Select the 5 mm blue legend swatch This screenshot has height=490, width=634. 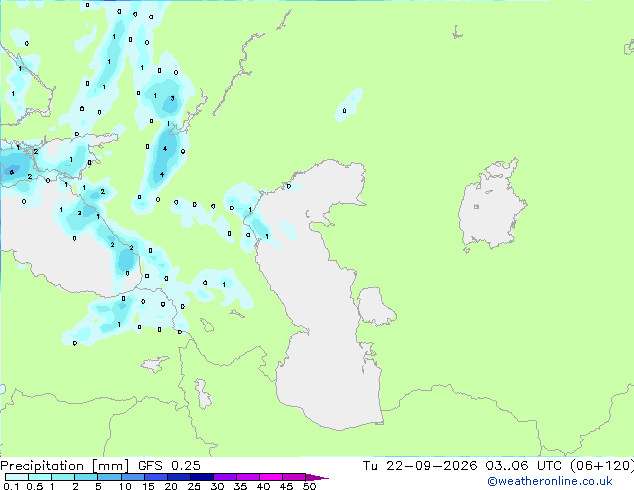tap(110, 477)
